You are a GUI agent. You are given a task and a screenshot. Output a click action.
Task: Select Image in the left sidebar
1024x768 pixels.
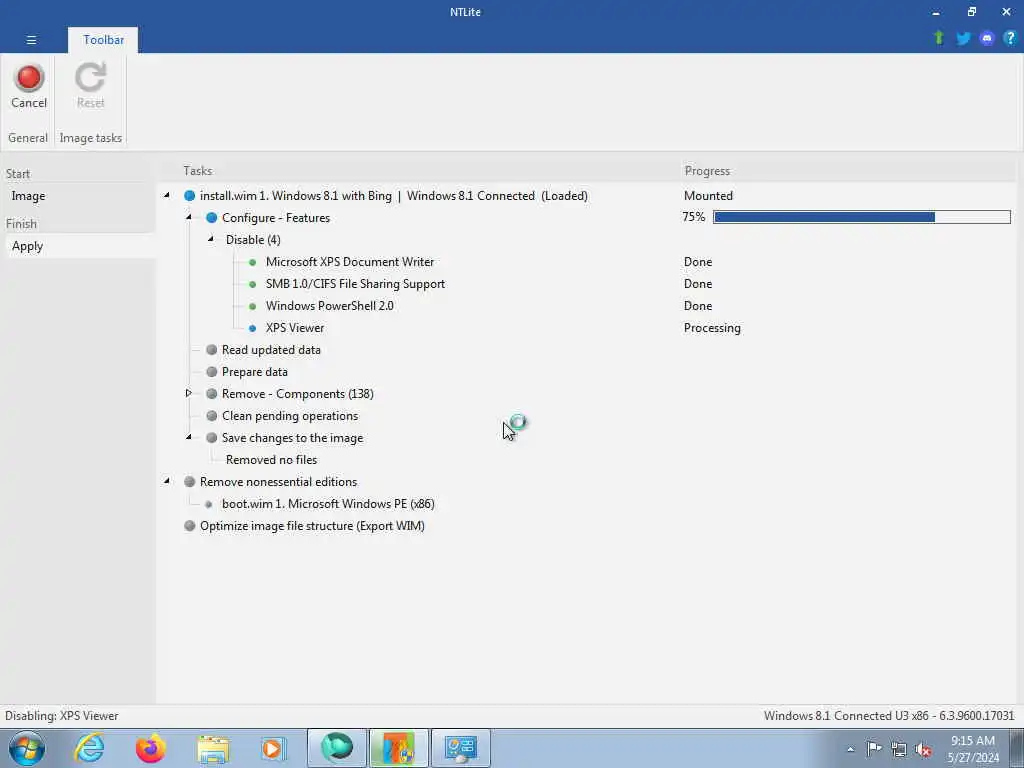coord(28,196)
